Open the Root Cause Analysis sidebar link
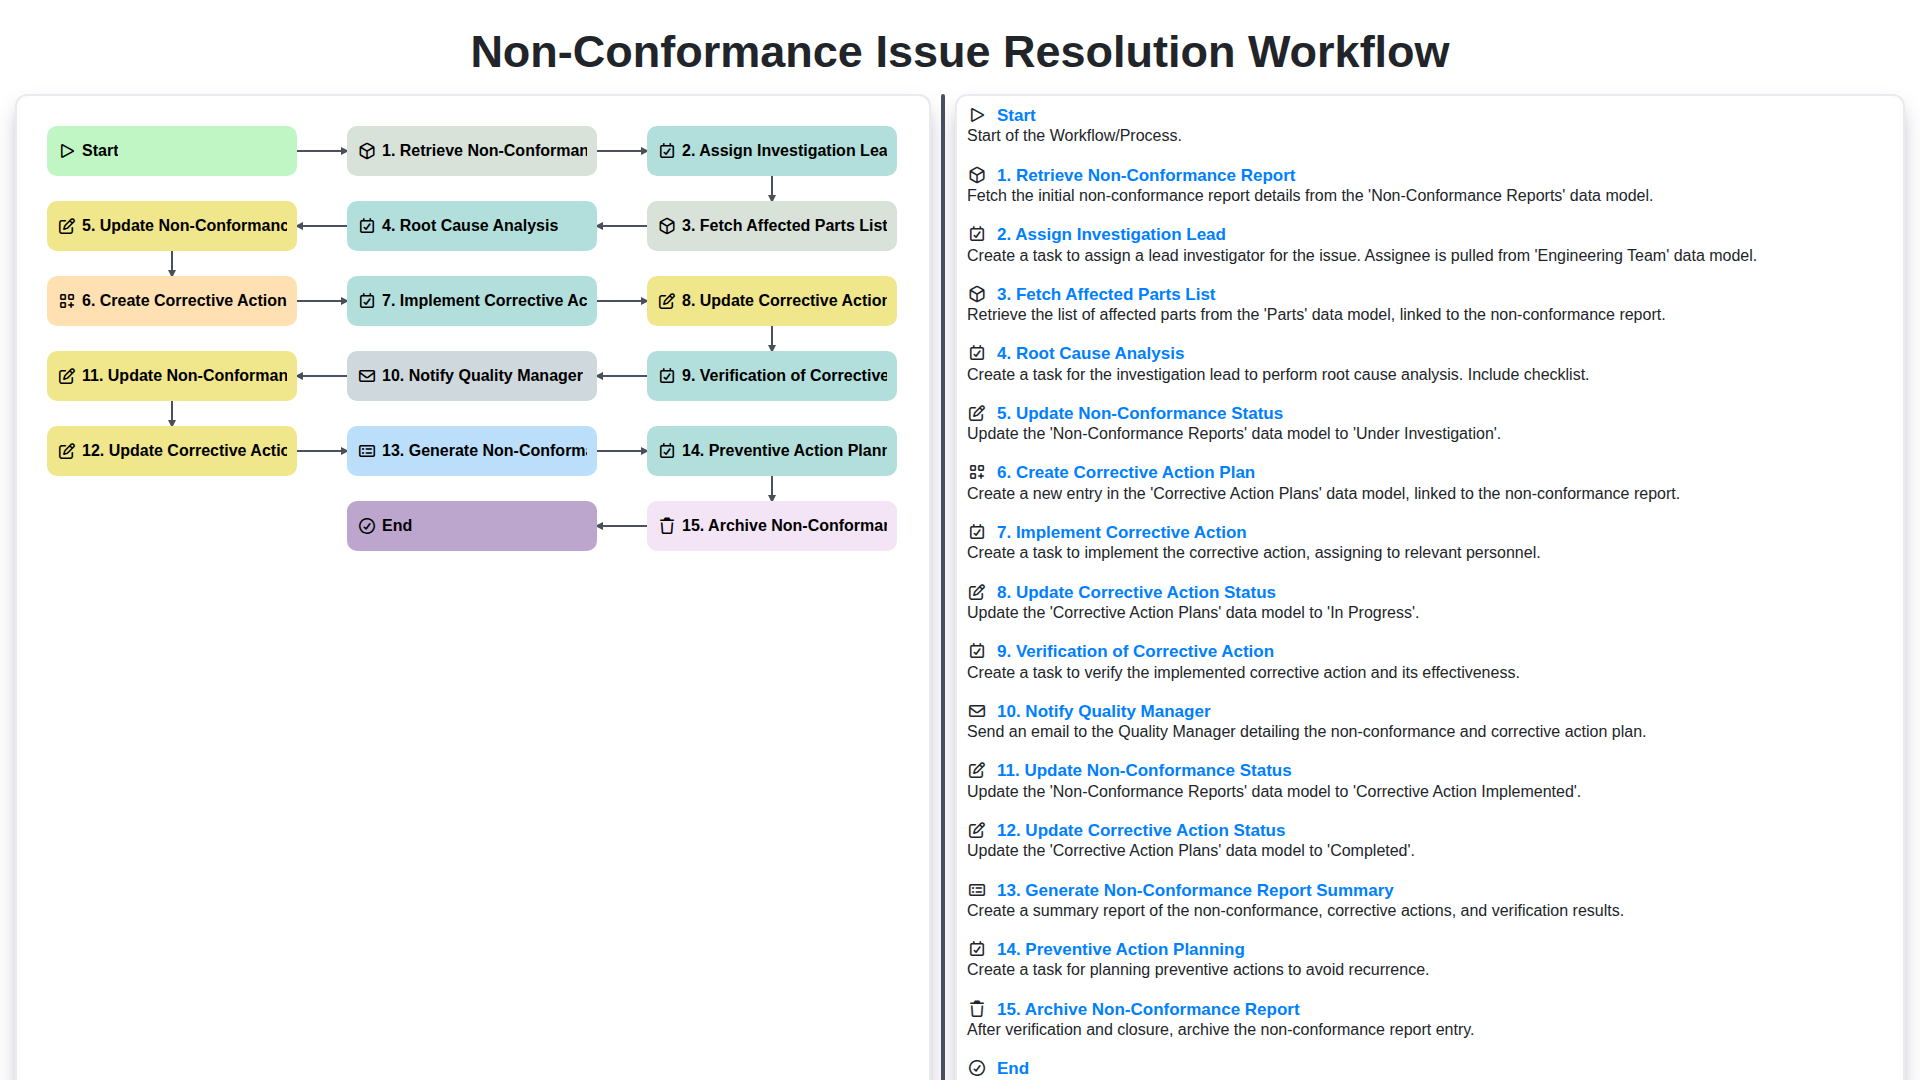 point(1090,353)
